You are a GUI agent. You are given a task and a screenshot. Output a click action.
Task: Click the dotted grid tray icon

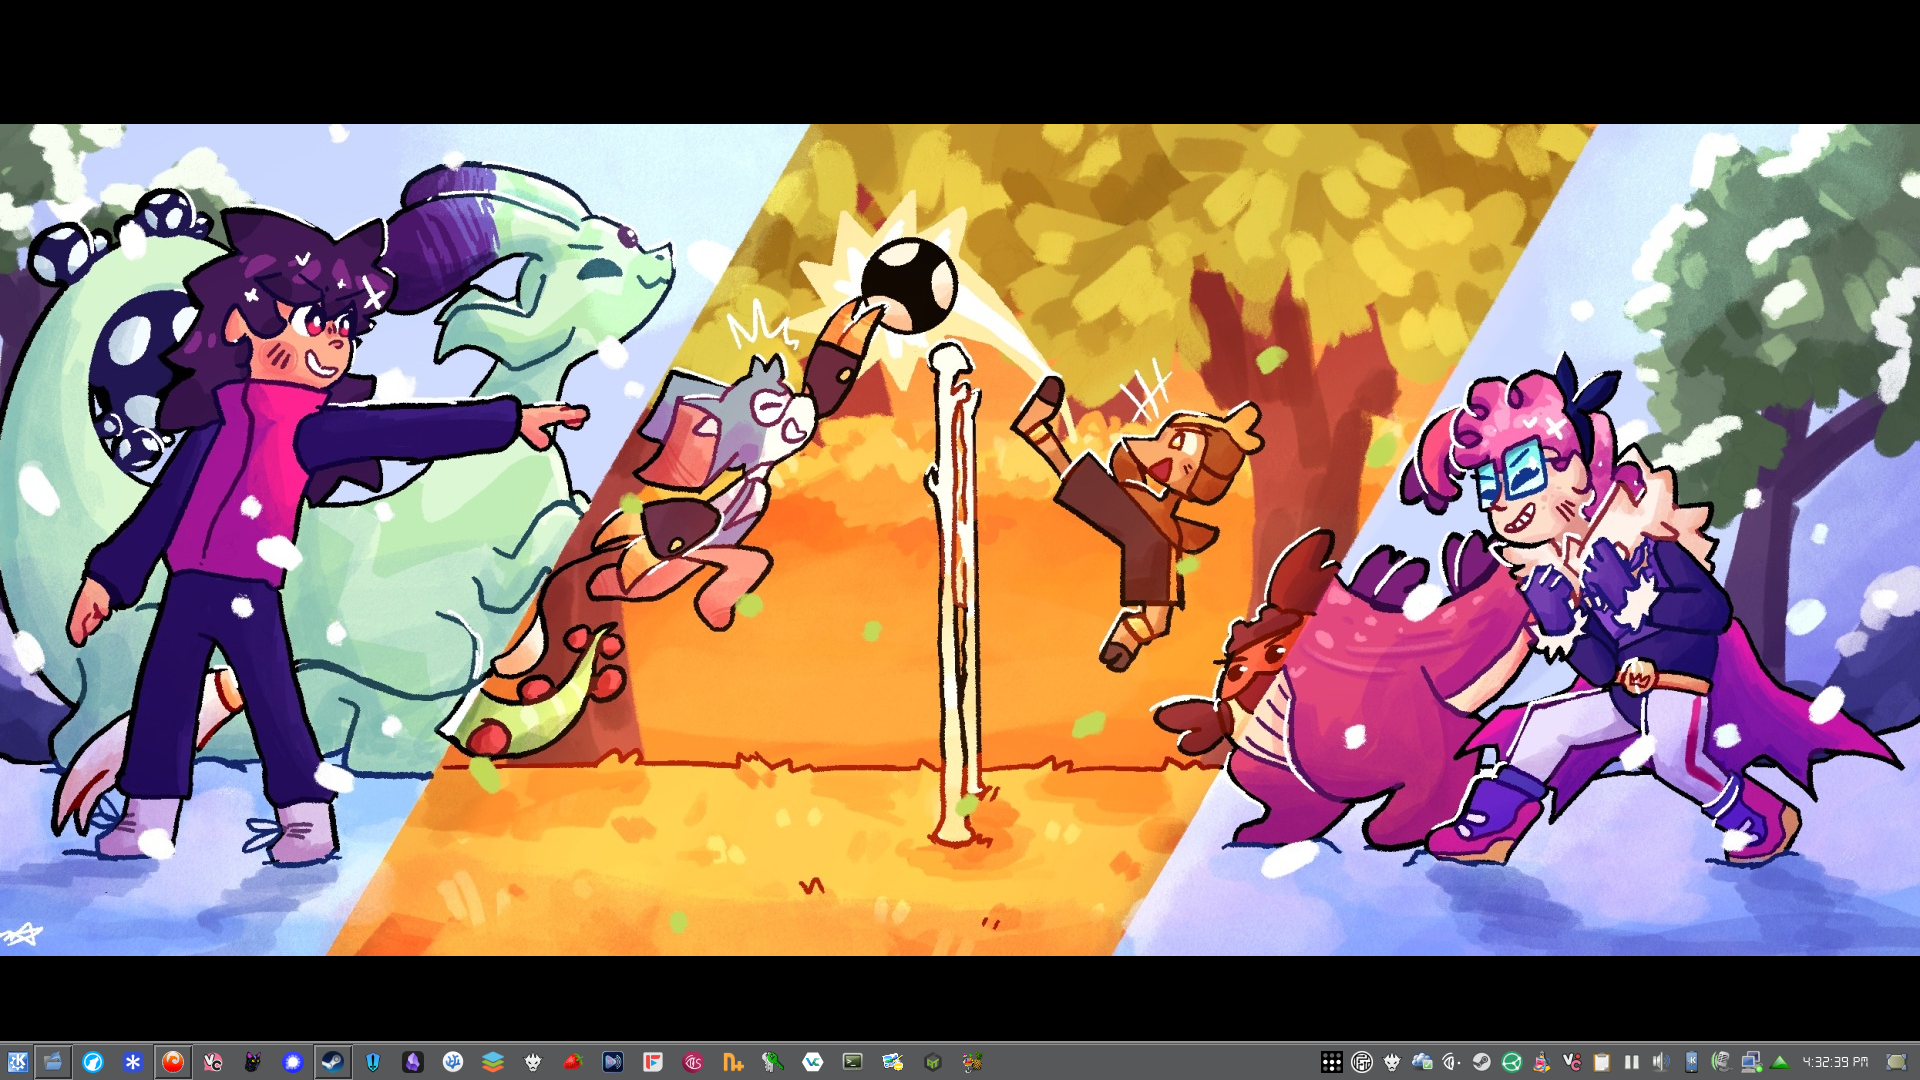(x=1332, y=1062)
